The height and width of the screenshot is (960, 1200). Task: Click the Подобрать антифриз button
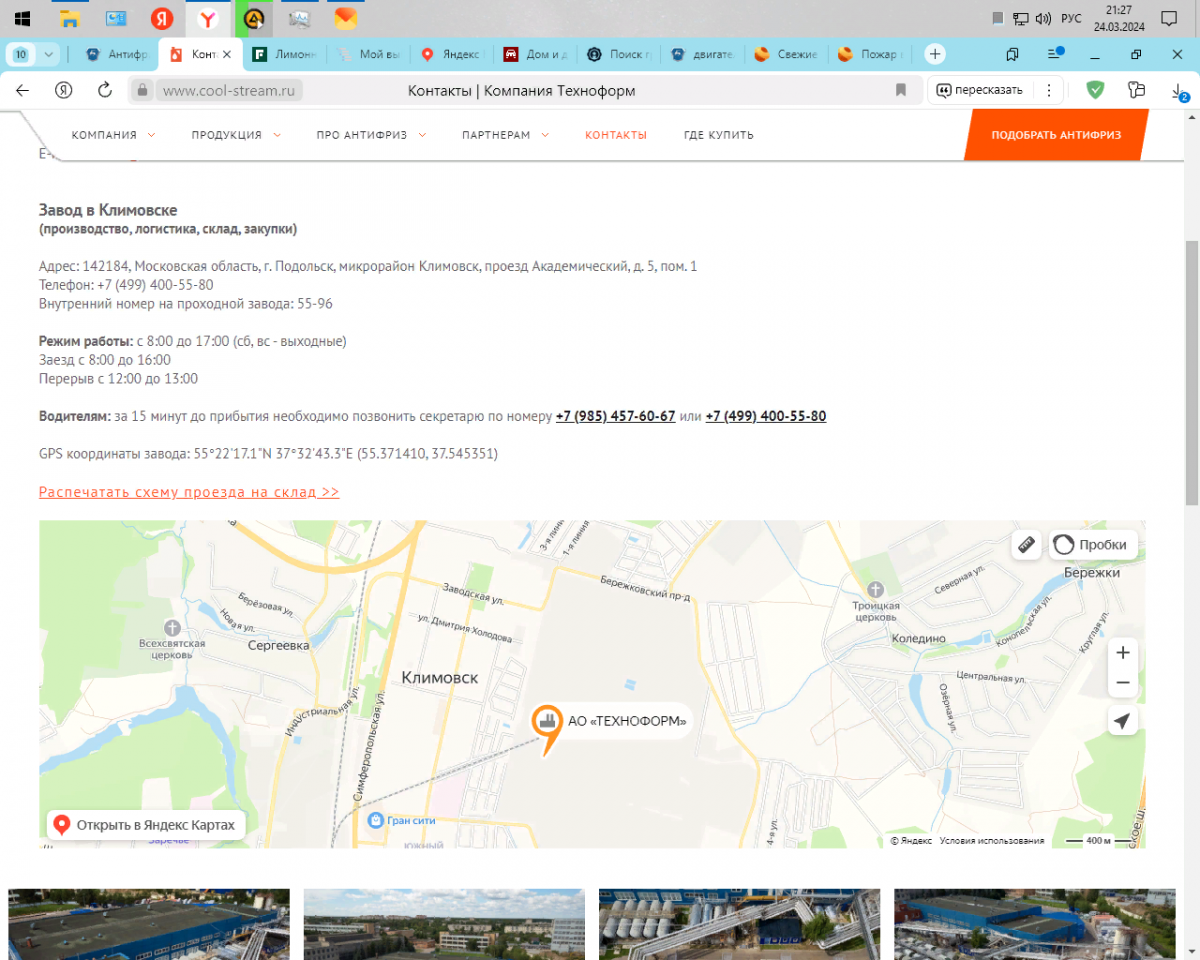pyautogui.click(x=1056, y=135)
